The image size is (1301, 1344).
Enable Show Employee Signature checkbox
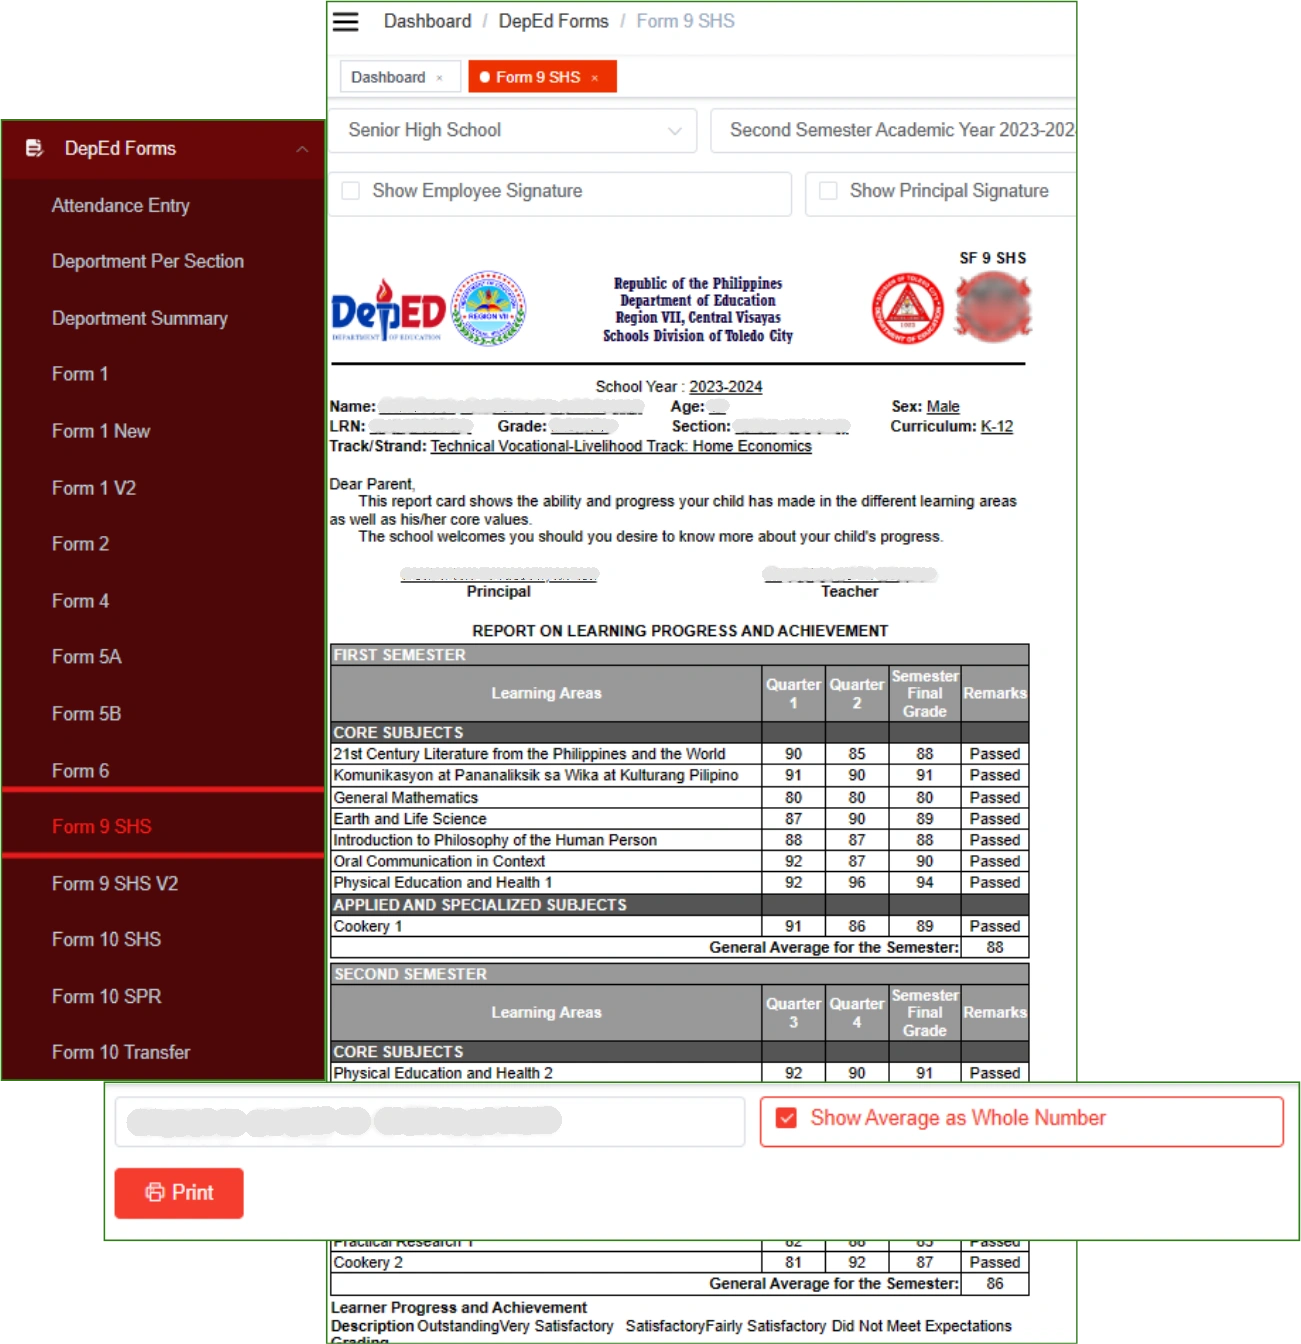(x=351, y=191)
